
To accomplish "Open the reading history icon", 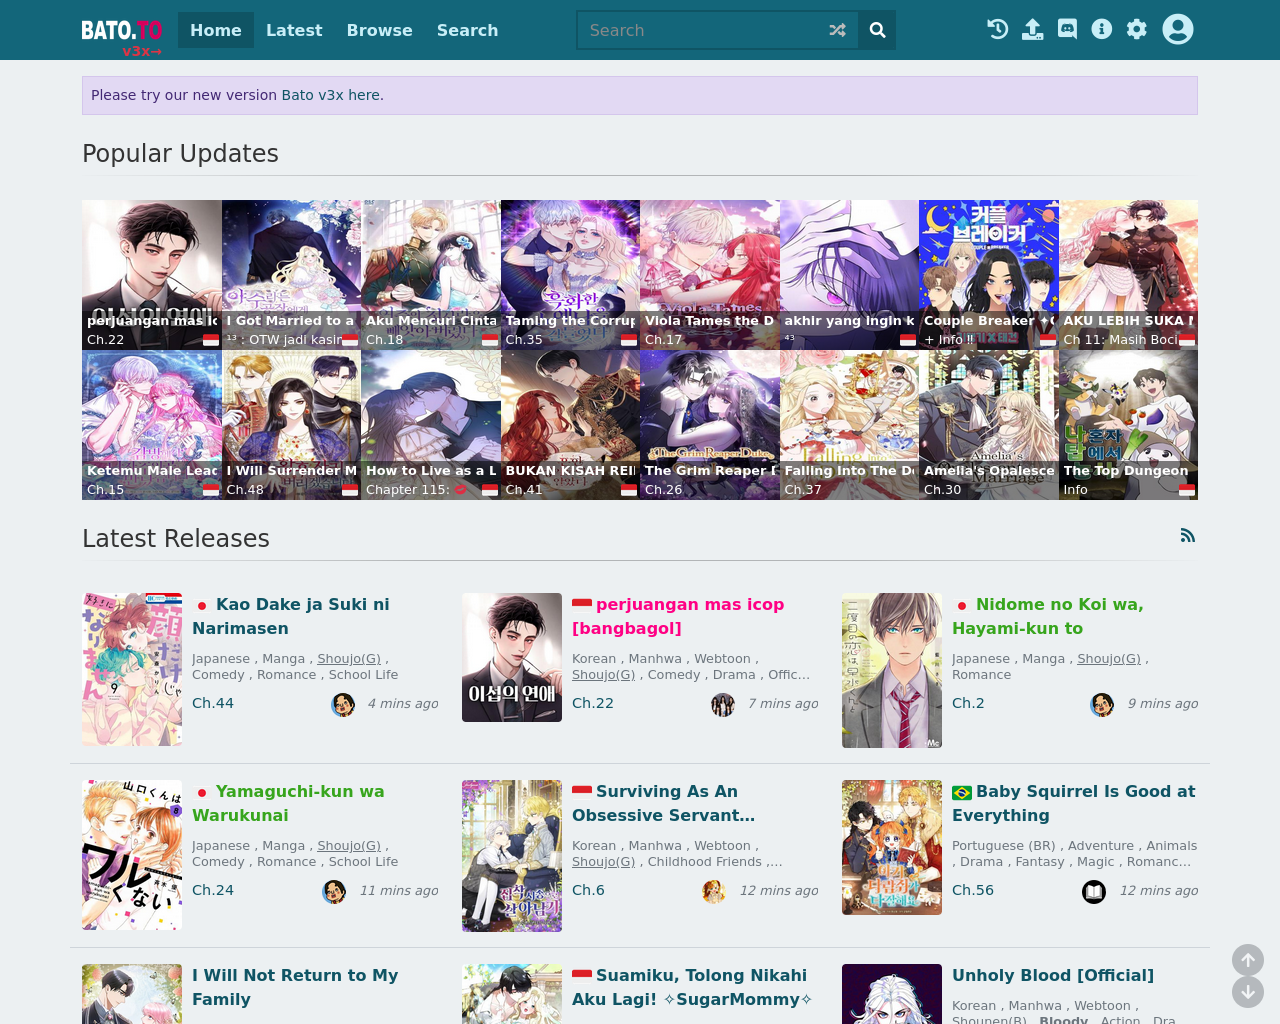I will pos(997,29).
